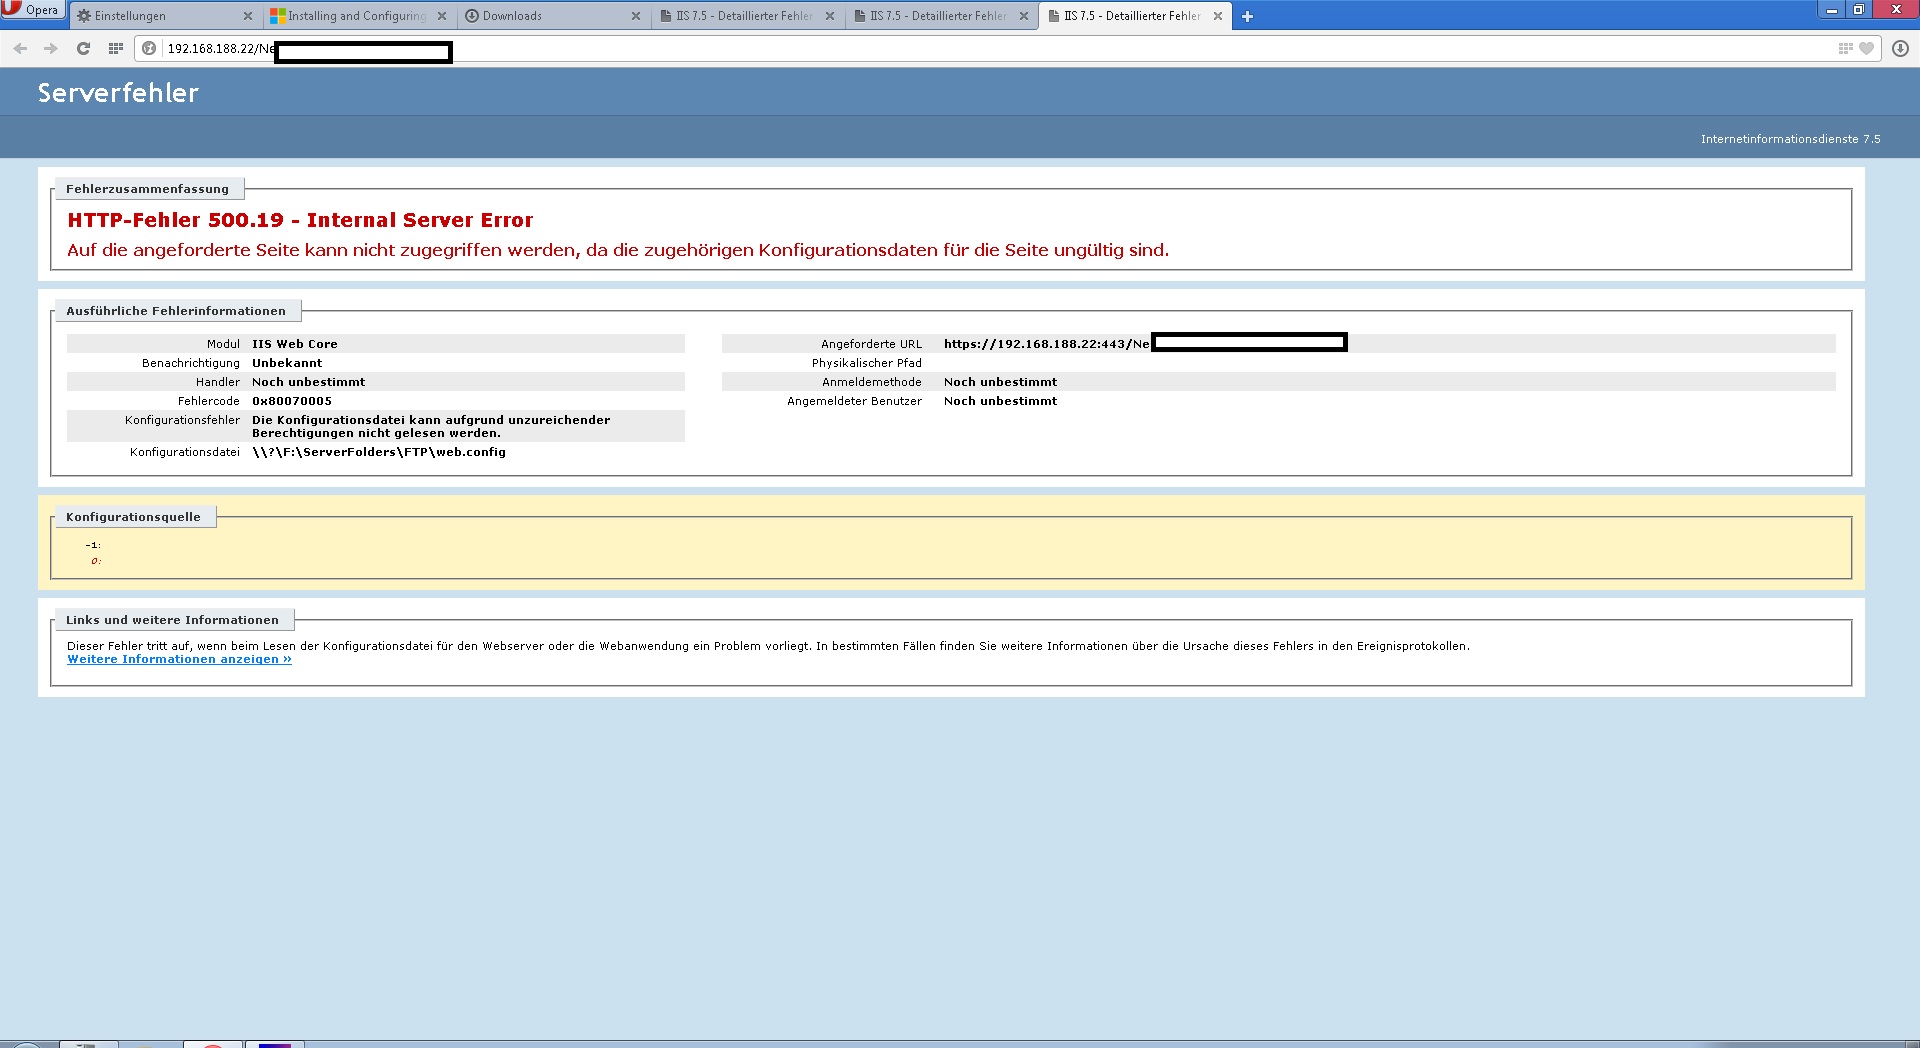Viewport: 1920px width, 1048px height.
Task: Open the downloads arrow icon in toolbar
Action: coord(1900,48)
